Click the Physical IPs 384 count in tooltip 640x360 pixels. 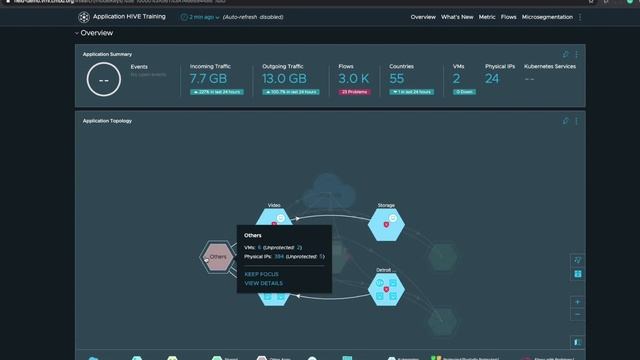coord(279,257)
